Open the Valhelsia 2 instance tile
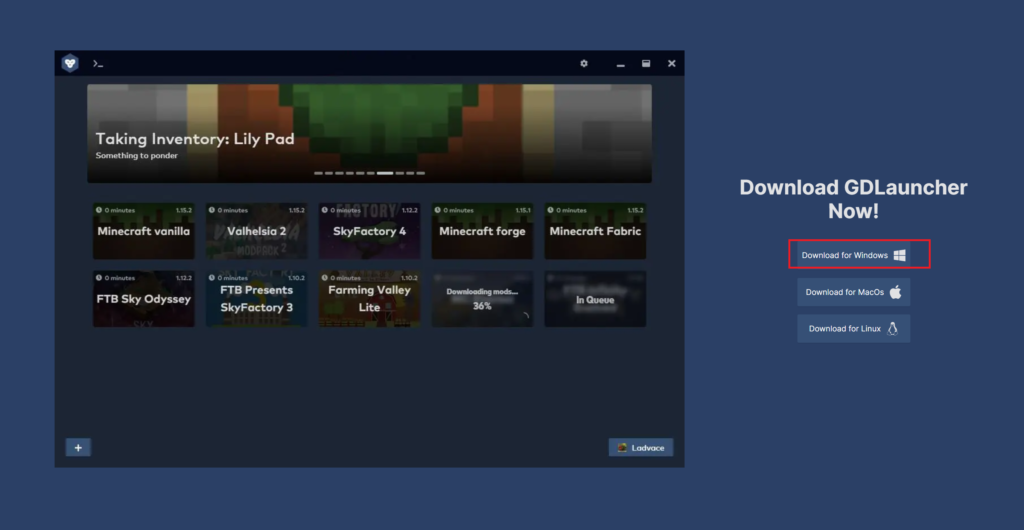The width and height of the screenshot is (1024, 530). click(x=257, y=231)
